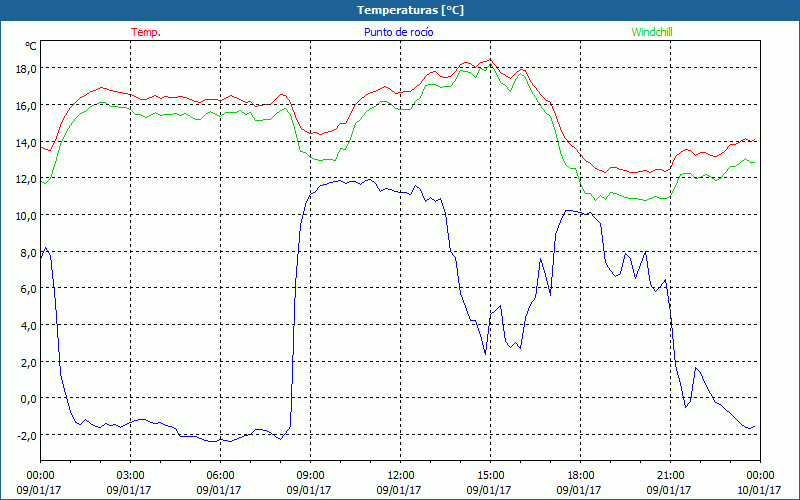800x500 pixels.
Task: Click the 2,0 y-axis value
Action: pyautogui.click(x=28, y=362)
